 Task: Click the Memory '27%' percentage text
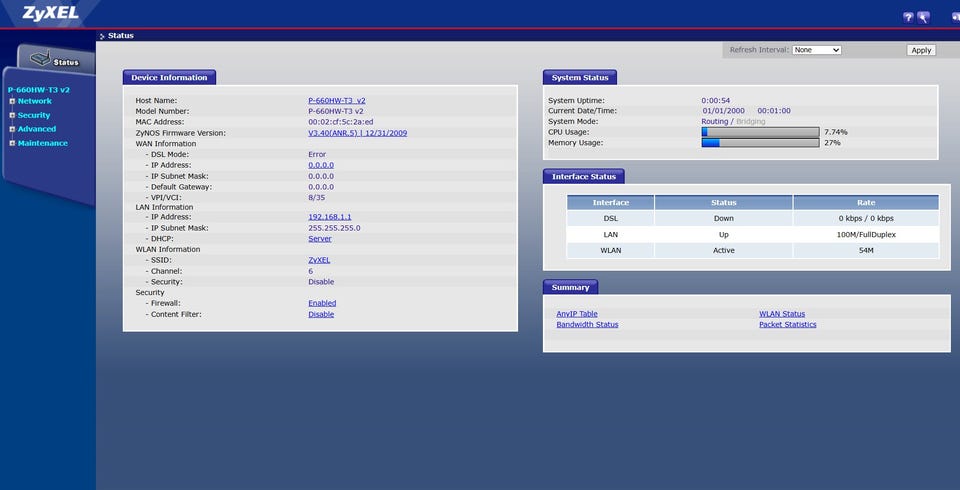pos(832,143)
